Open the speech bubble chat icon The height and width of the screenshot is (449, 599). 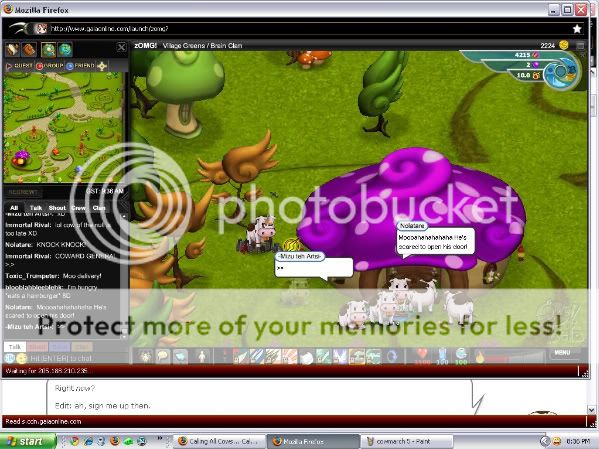163,357
